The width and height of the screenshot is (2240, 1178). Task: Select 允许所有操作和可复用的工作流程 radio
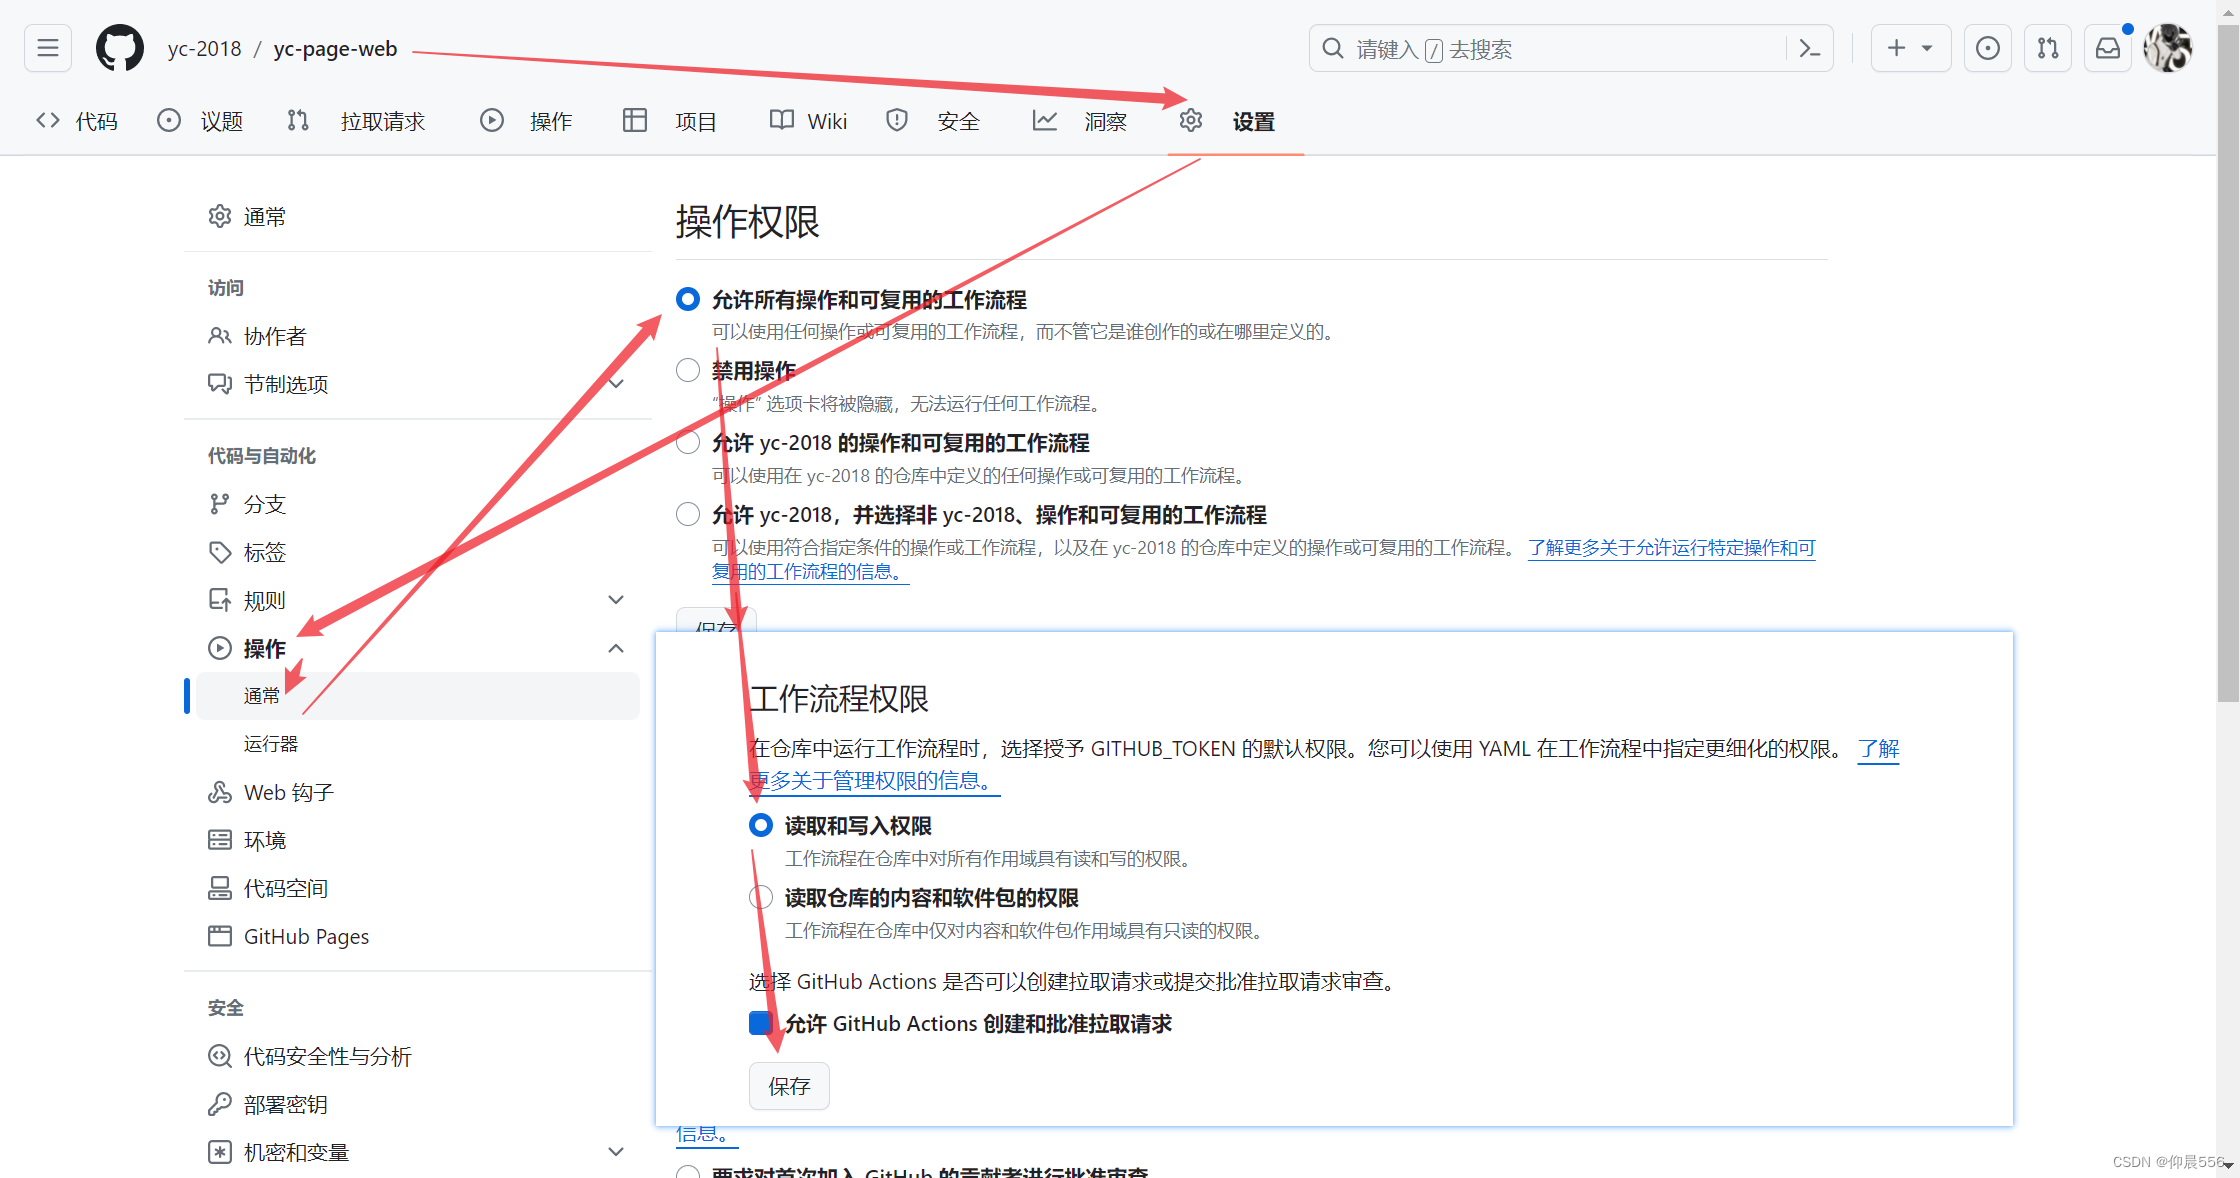[x=688, y=299]
